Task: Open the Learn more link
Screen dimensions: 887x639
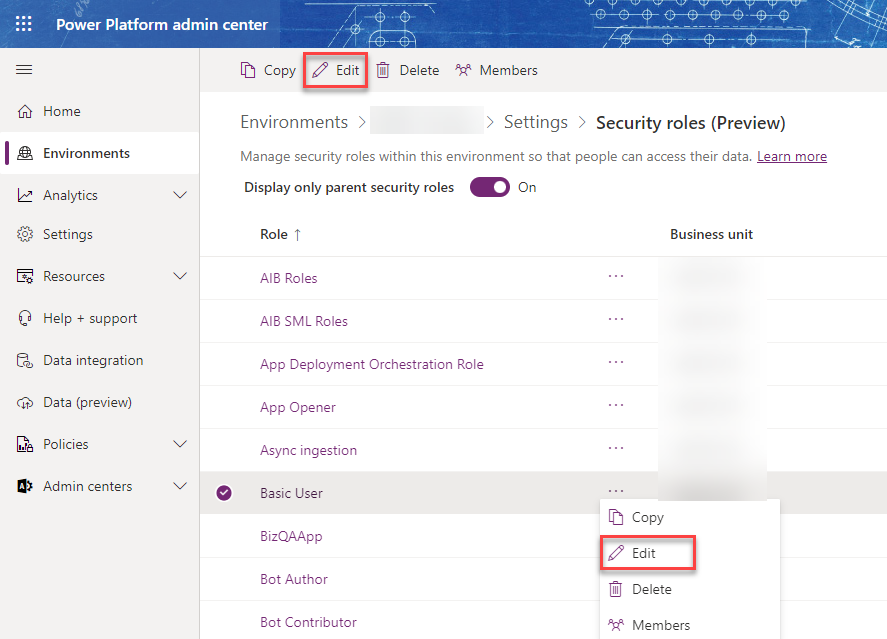Action: (x=791, y=157)
